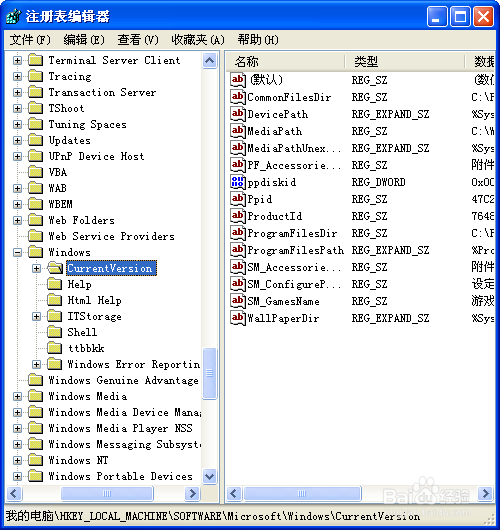
Task: Click the Html Help folder icon
Action: (x=54, y=300)
